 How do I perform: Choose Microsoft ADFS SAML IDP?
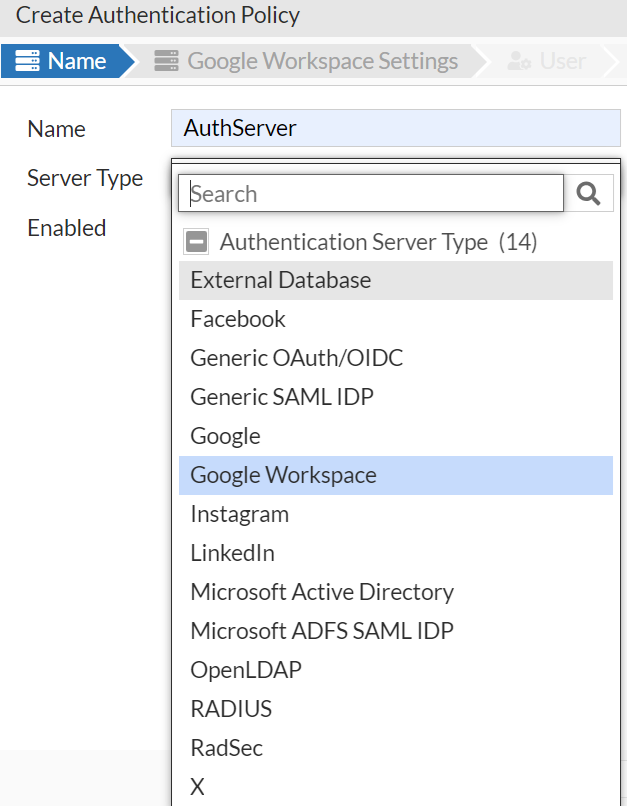point(321,630)
